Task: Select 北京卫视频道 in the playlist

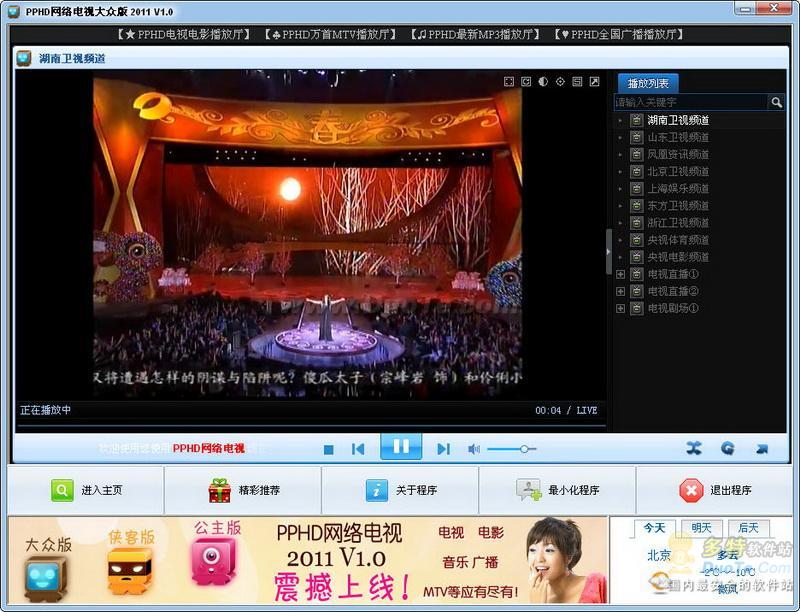Action: (x=678, y=172)
